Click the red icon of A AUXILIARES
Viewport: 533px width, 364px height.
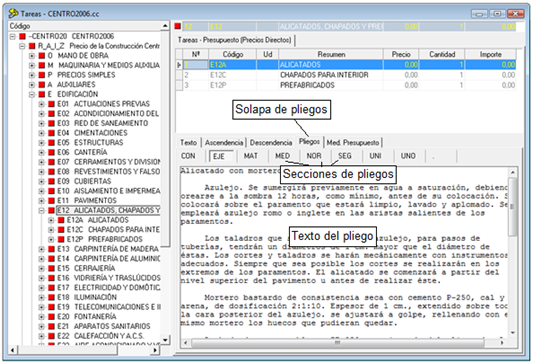[42, 85]
